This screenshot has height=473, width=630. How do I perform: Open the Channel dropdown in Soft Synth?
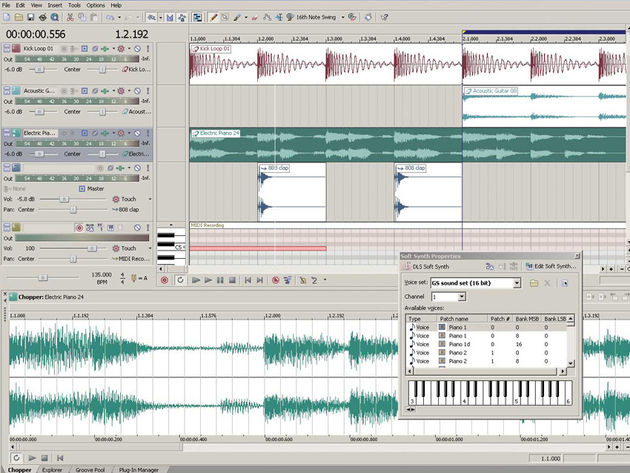click(x=462, y=297)
